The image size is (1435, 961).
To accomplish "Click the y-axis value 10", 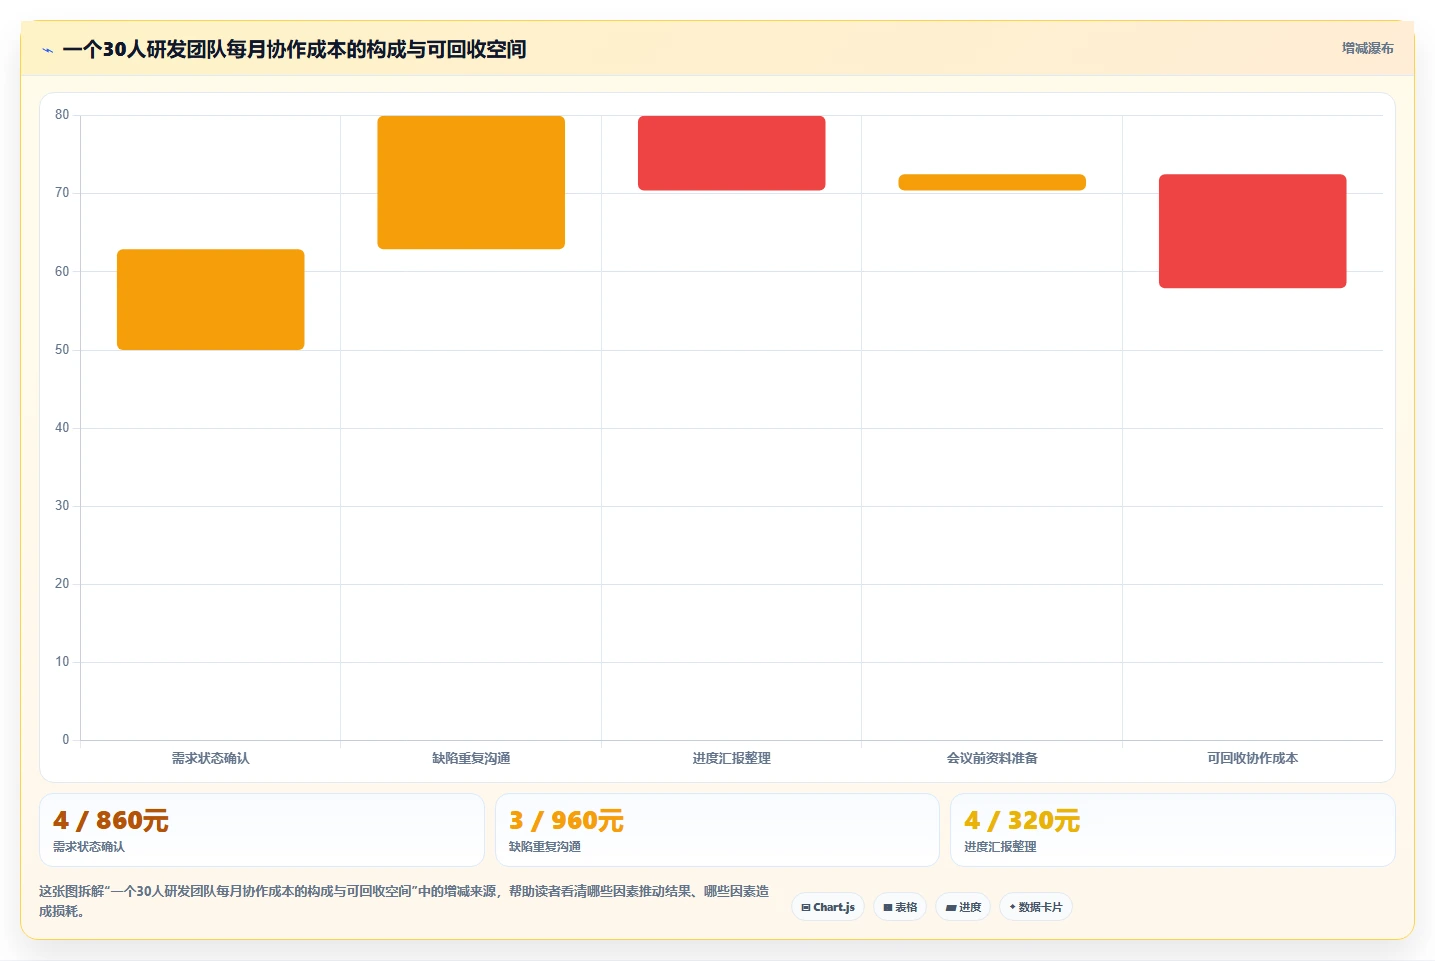I will [x=62, y=662].
